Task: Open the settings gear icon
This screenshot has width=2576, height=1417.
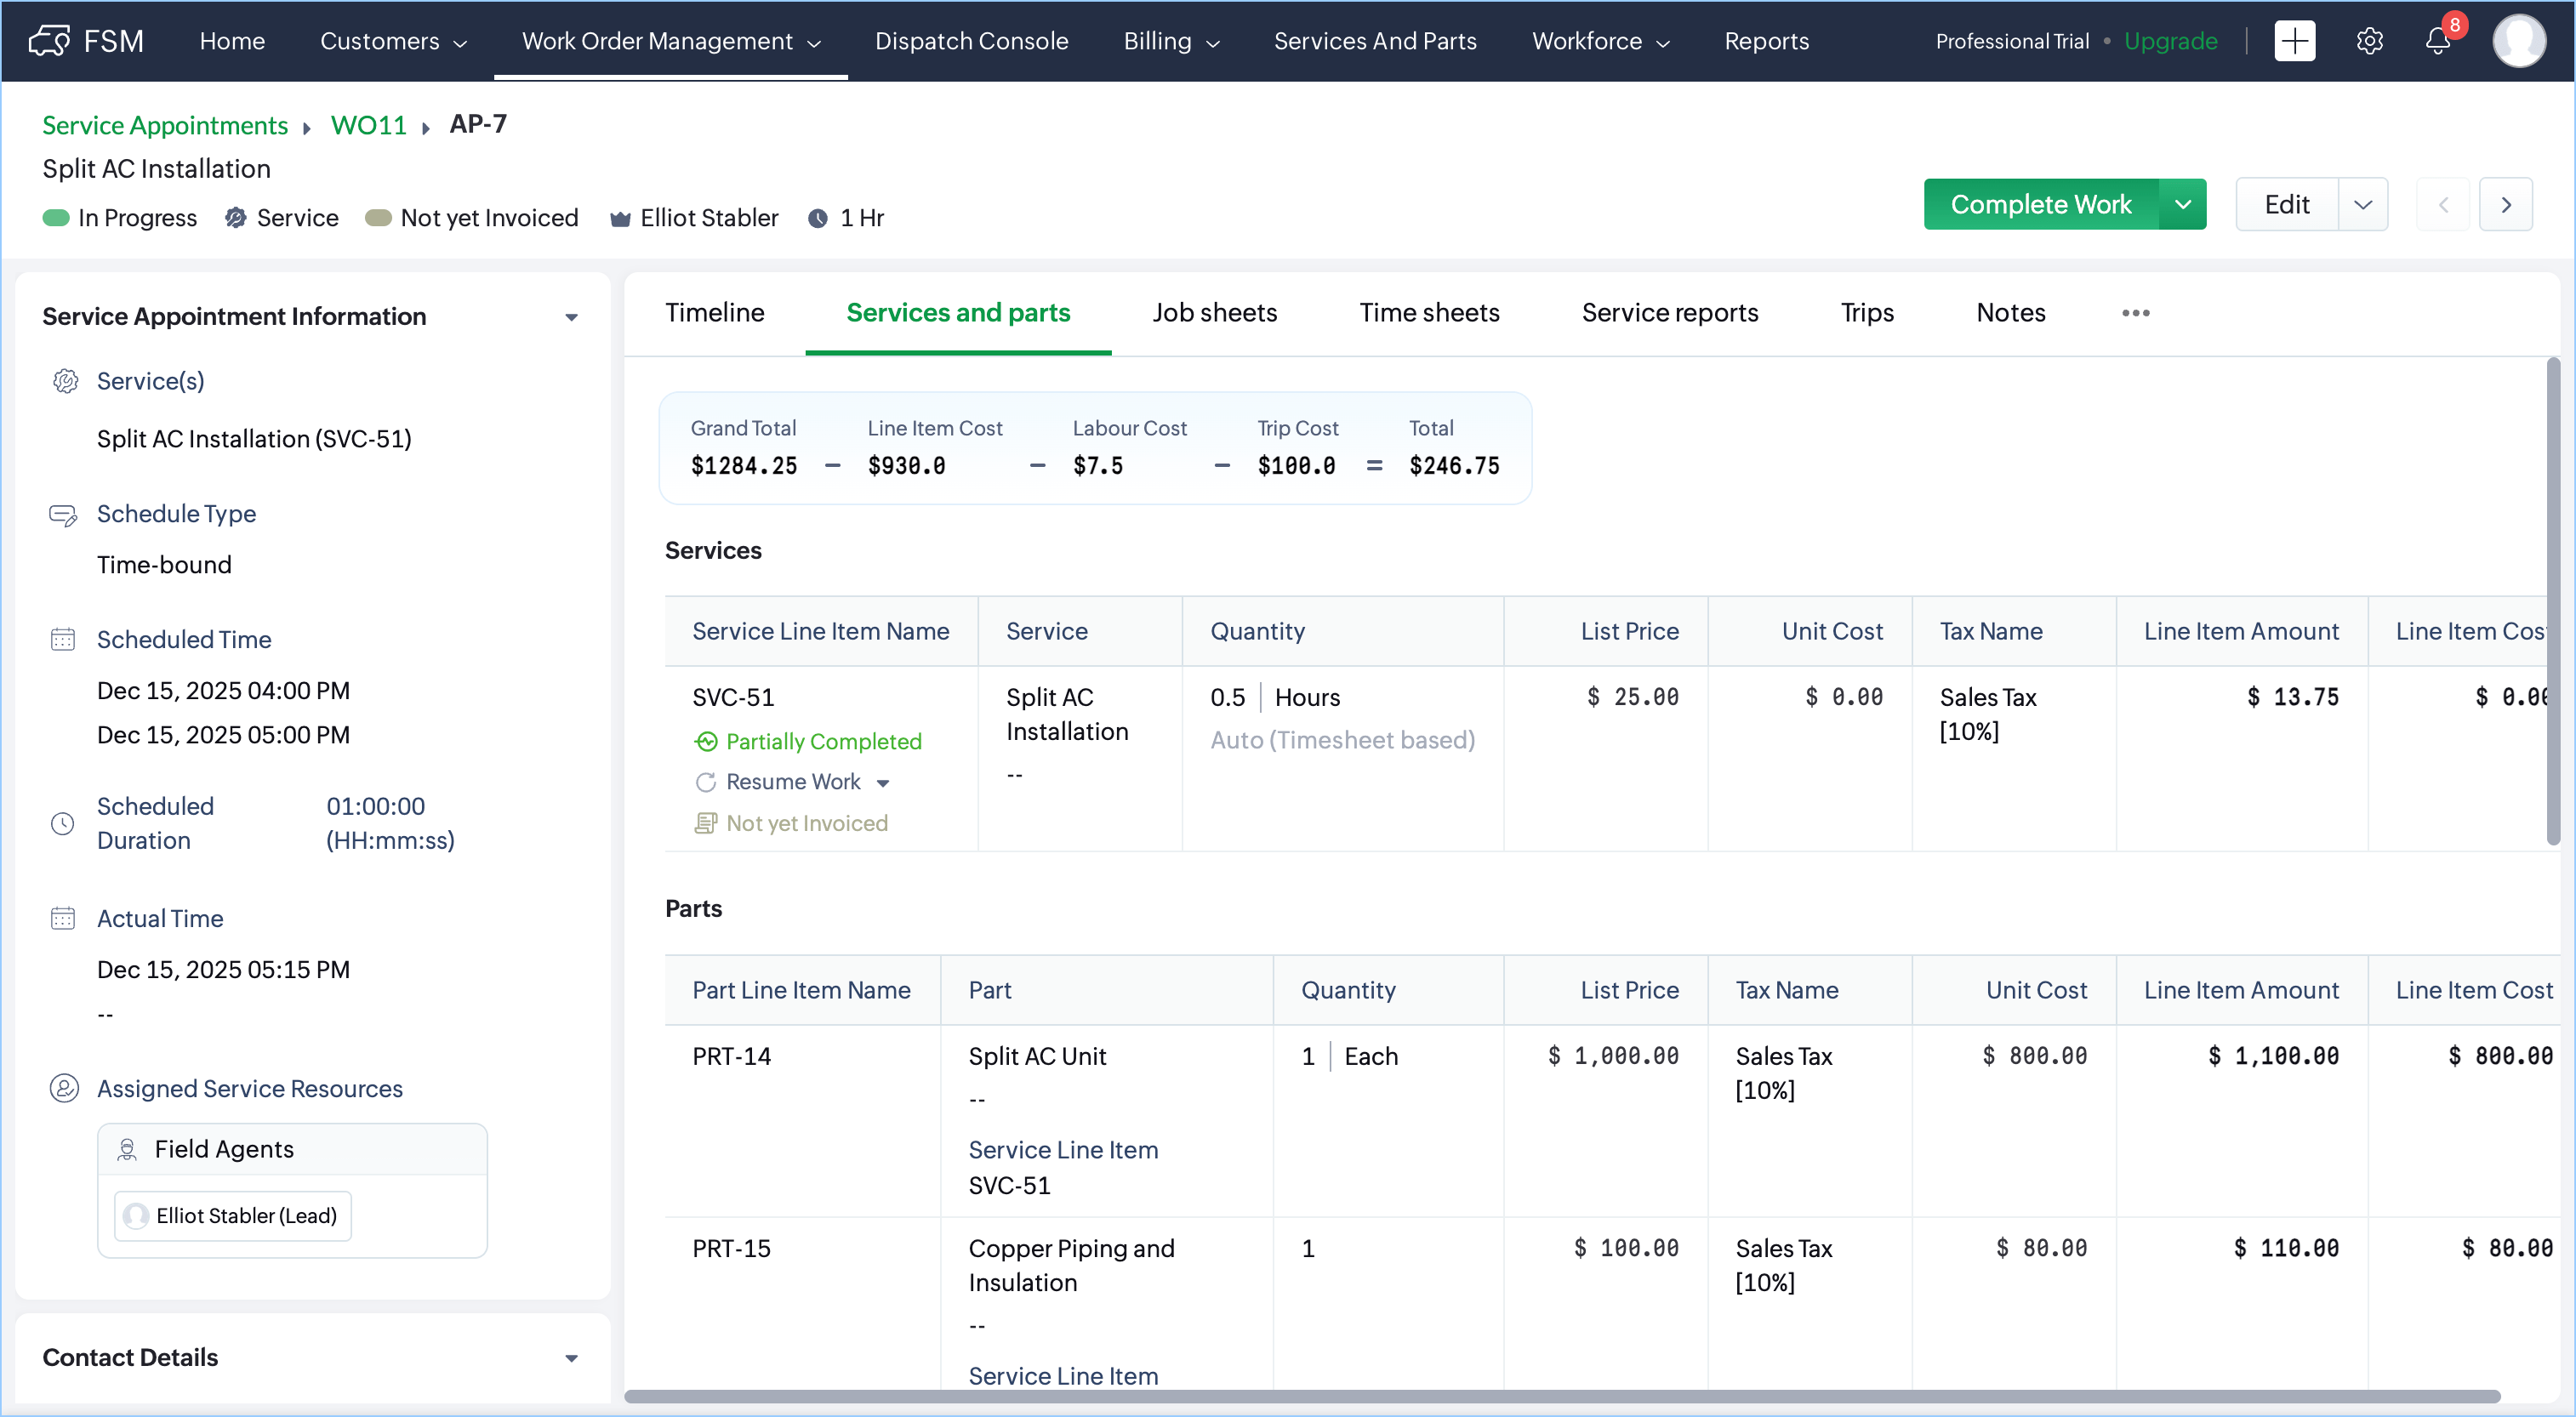Action: coord(2369,41)
